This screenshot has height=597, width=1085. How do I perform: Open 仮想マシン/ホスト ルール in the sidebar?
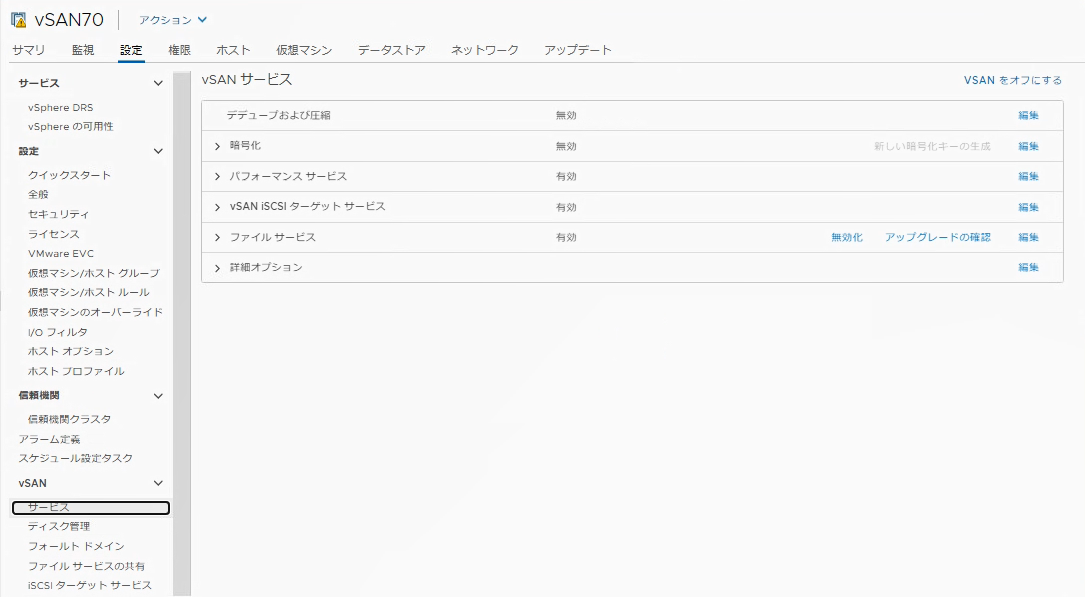pos(89,292)
